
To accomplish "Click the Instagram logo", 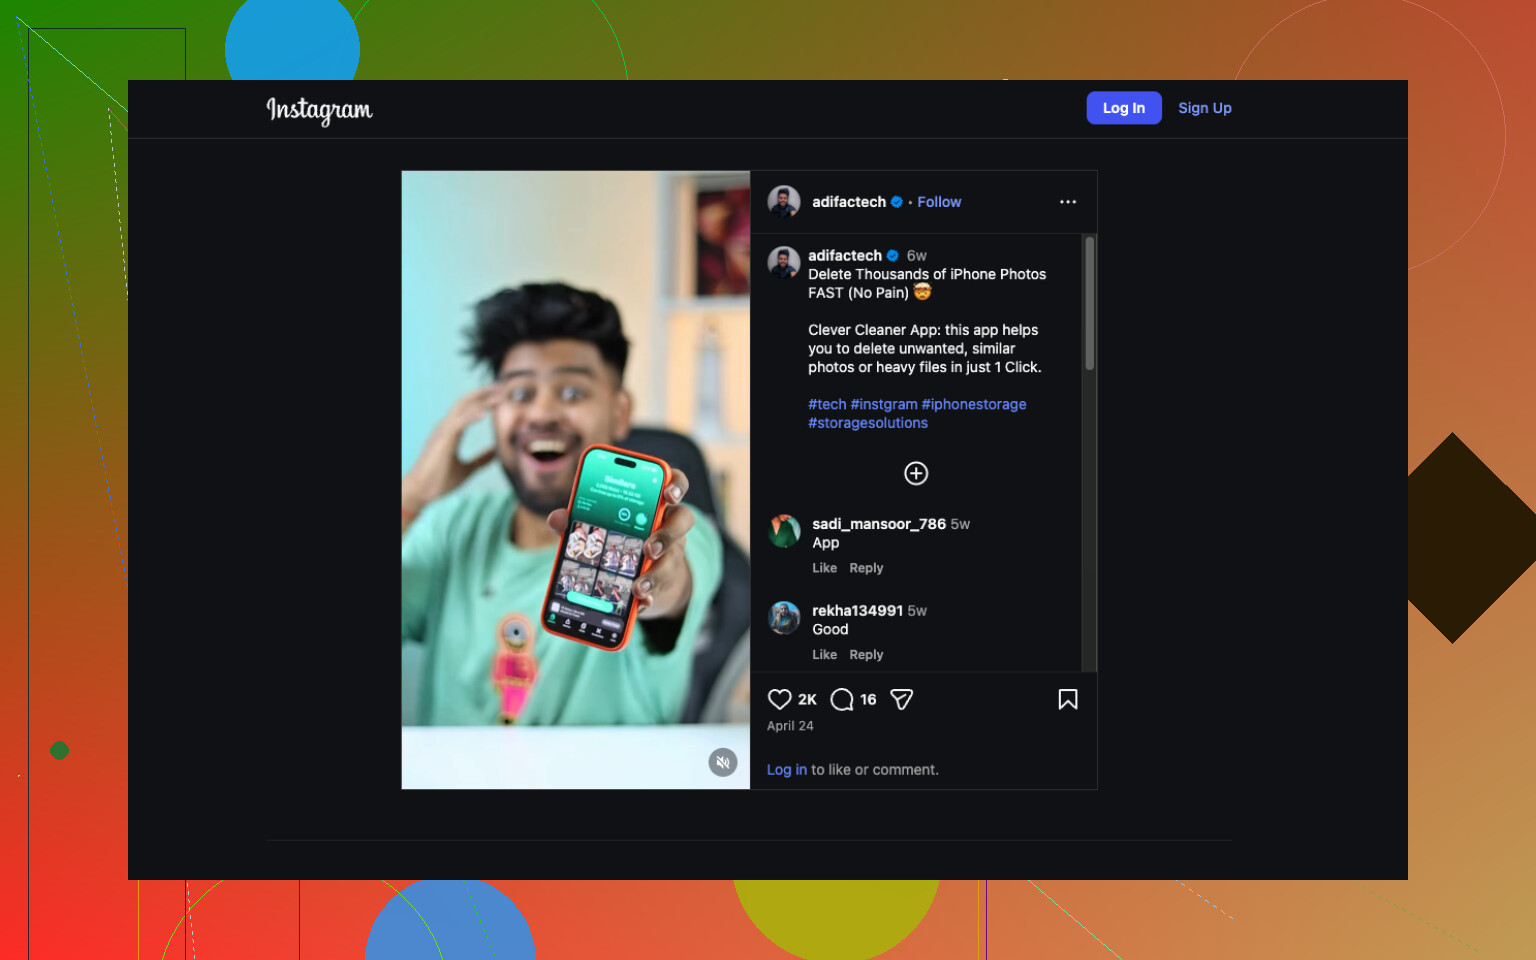I will (x=319, y=110).
